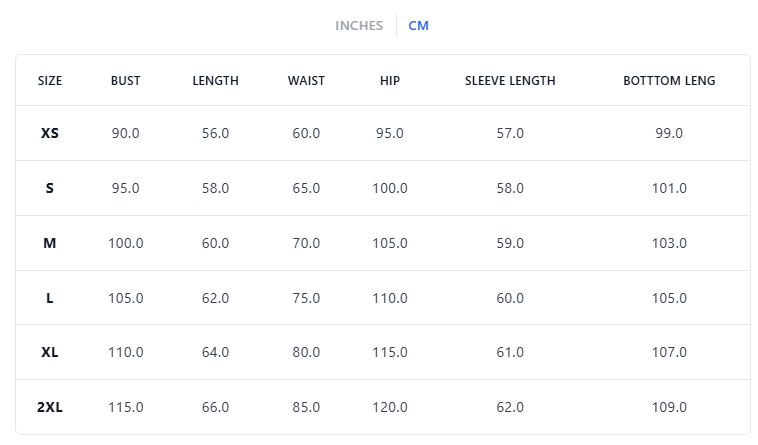
Task: Click the LENGTH column header
Action: [x=215, y=81]
